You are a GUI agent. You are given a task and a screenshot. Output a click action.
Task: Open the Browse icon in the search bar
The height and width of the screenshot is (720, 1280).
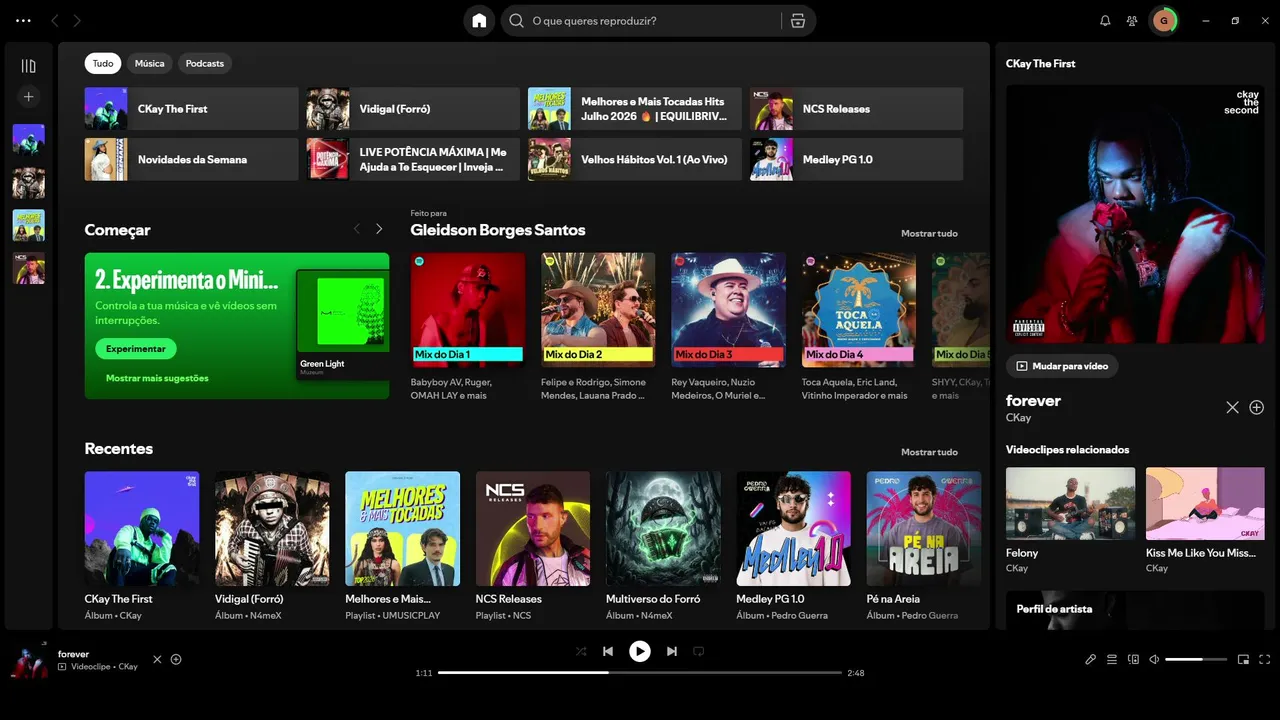pos(798,21)
